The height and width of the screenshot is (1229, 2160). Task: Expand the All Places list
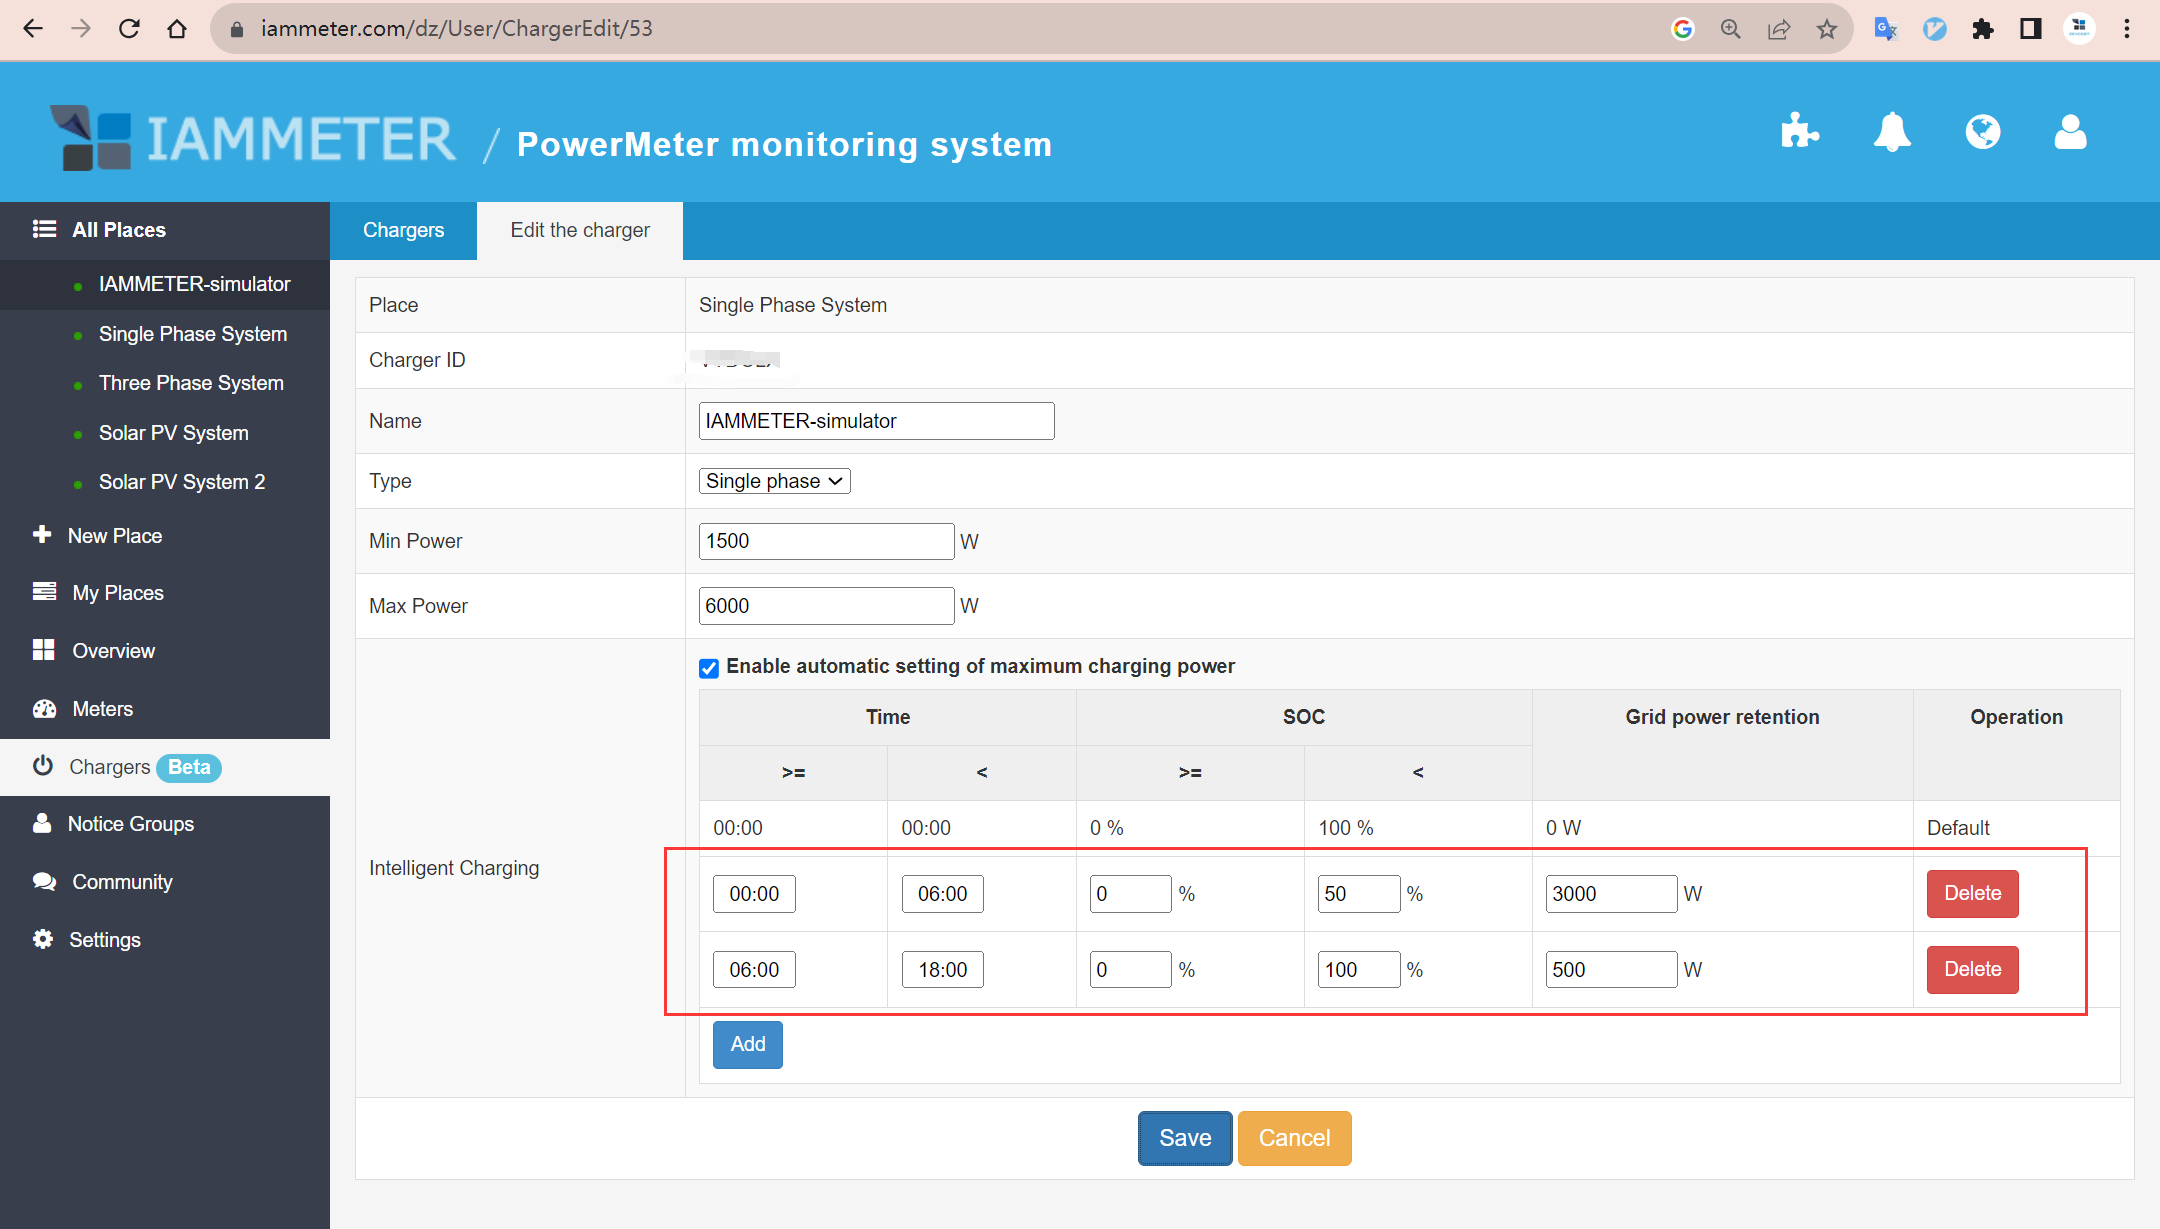tap(118, 230)
